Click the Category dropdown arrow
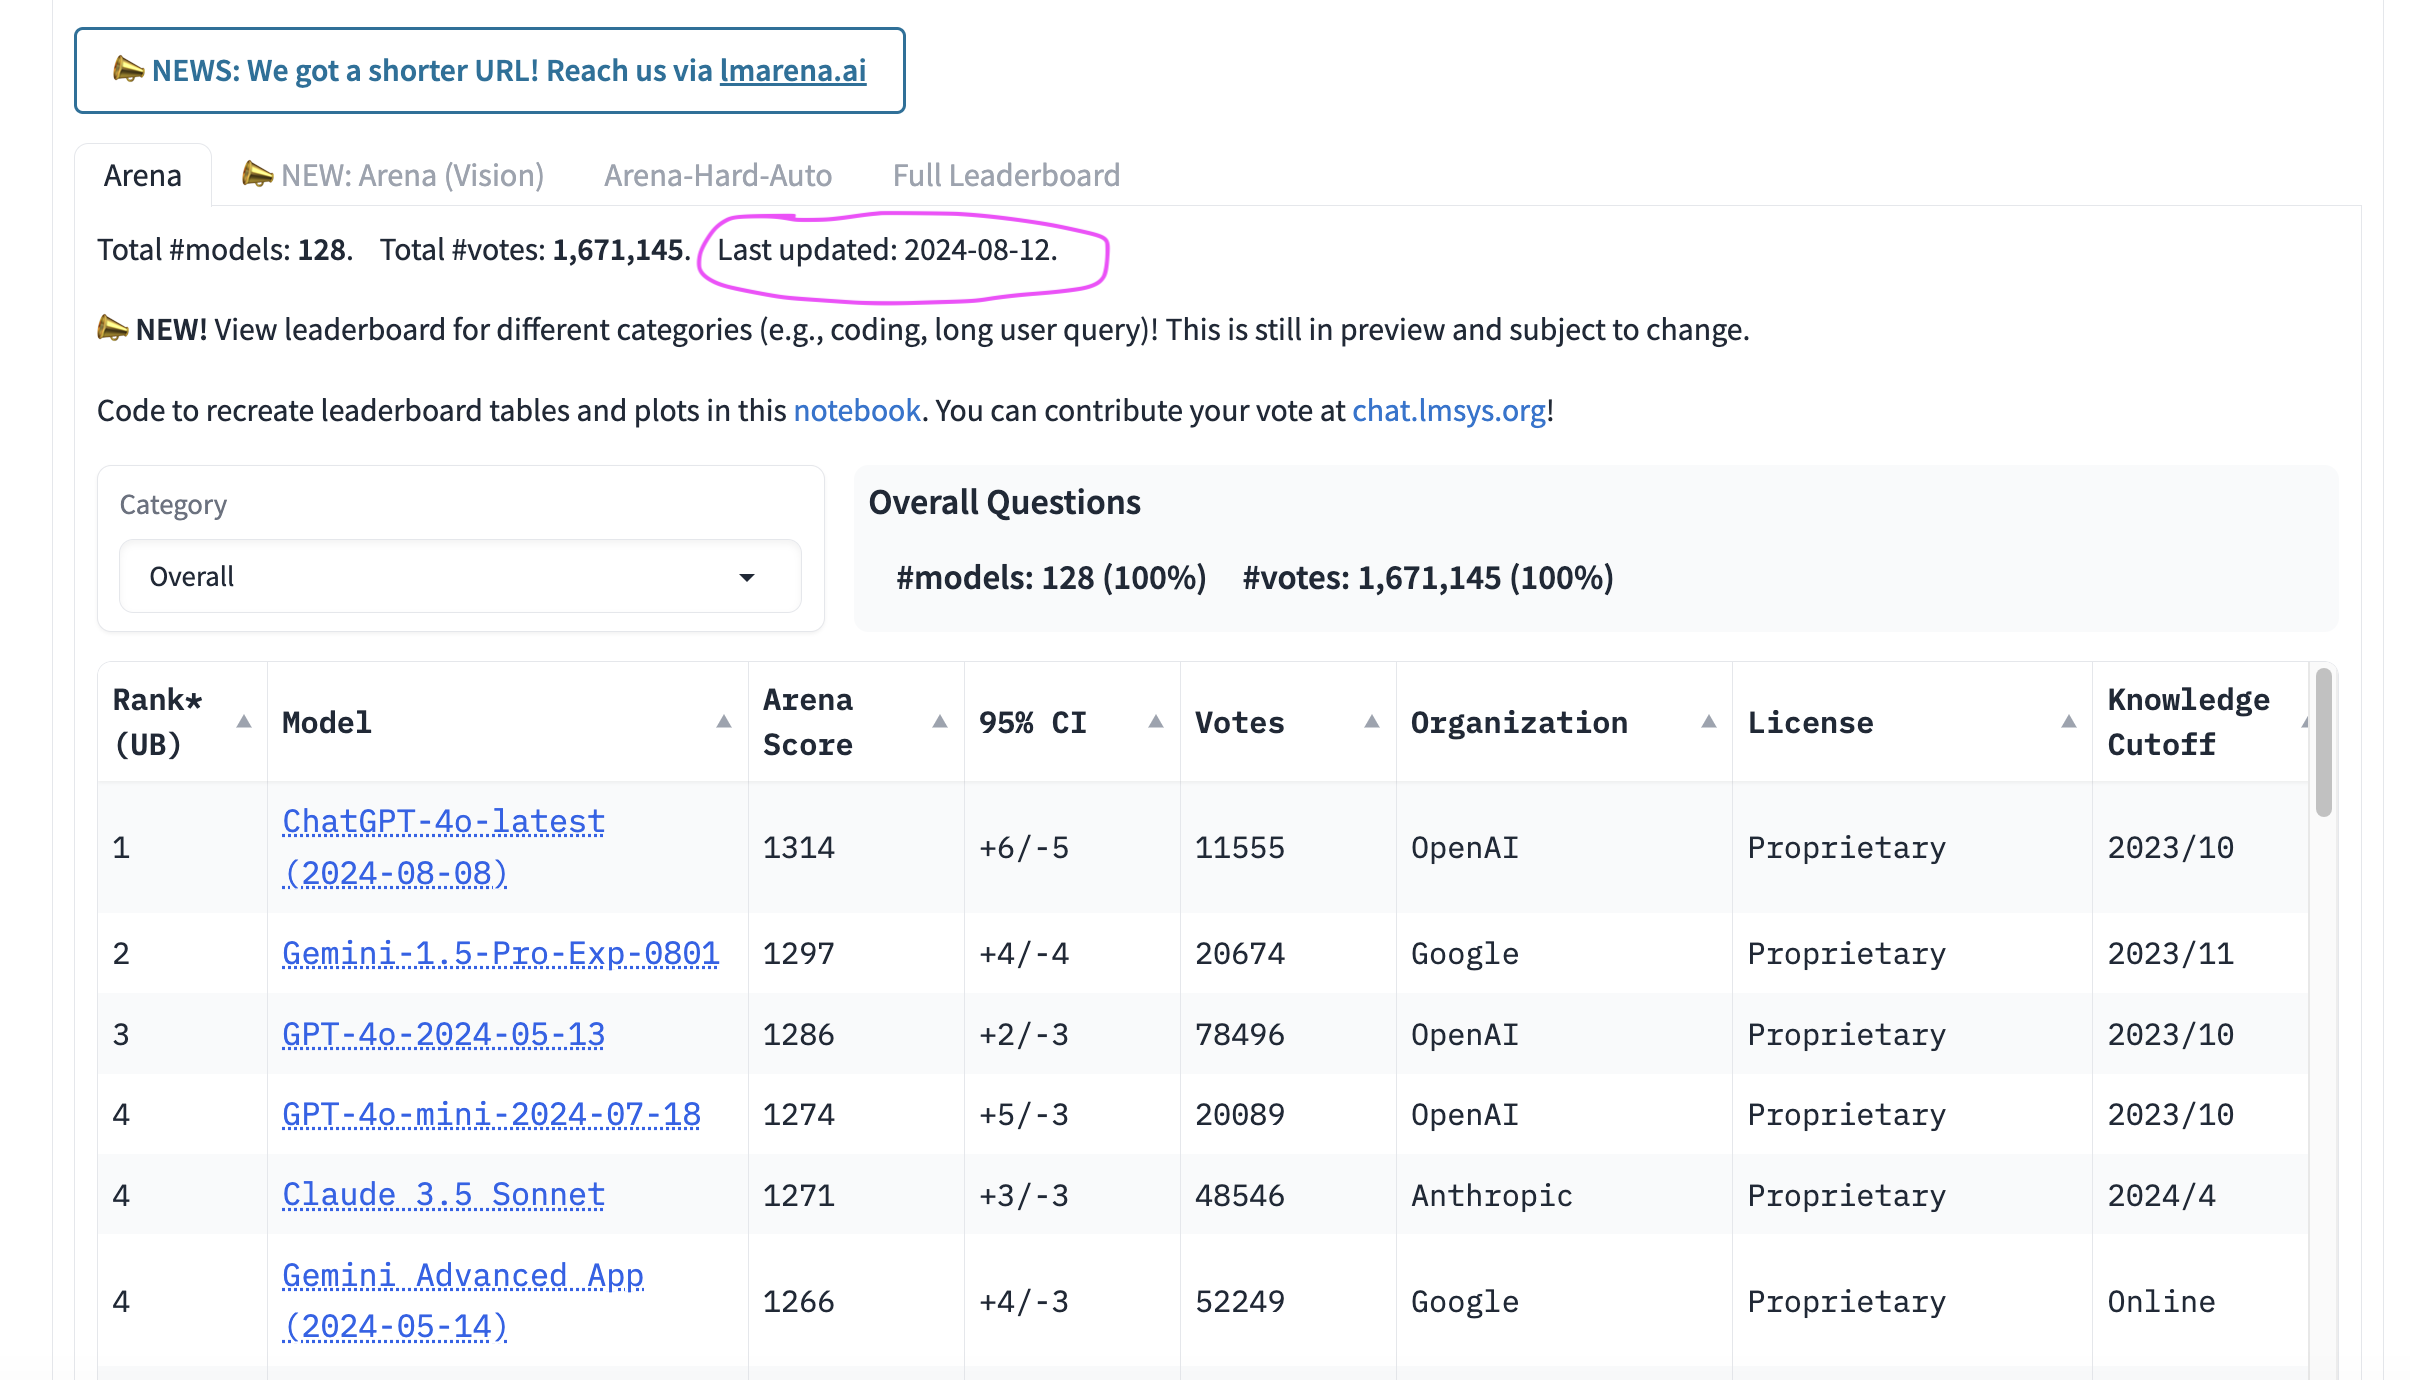Screen dimensions: 2410x1380 [746, 577]
